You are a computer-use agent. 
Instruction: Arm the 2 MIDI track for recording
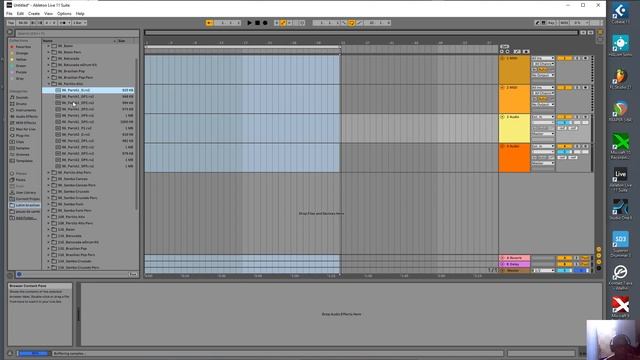[x=585, y=87]
